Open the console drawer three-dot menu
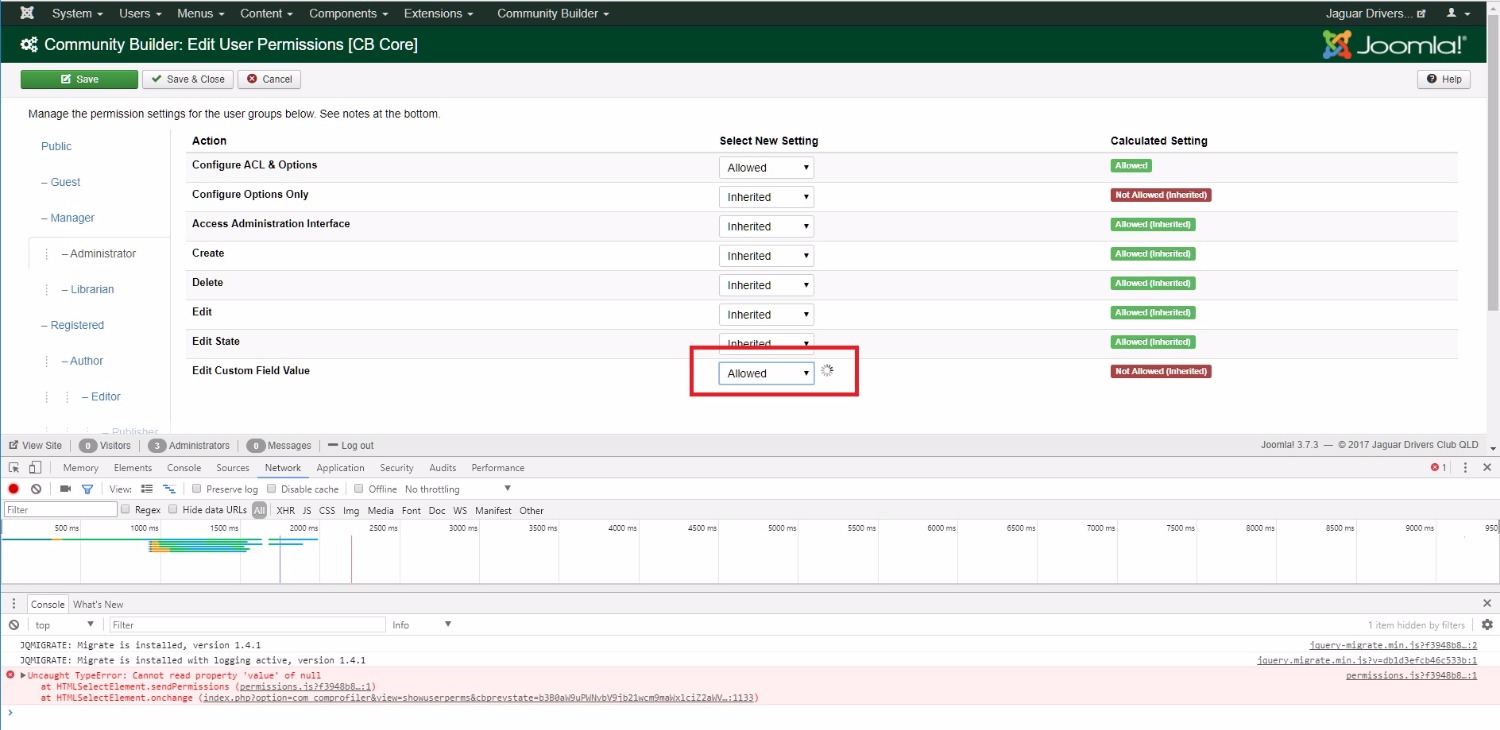Image resolution: width=1500 pixels, height=730 pixels. coord(14,604)
